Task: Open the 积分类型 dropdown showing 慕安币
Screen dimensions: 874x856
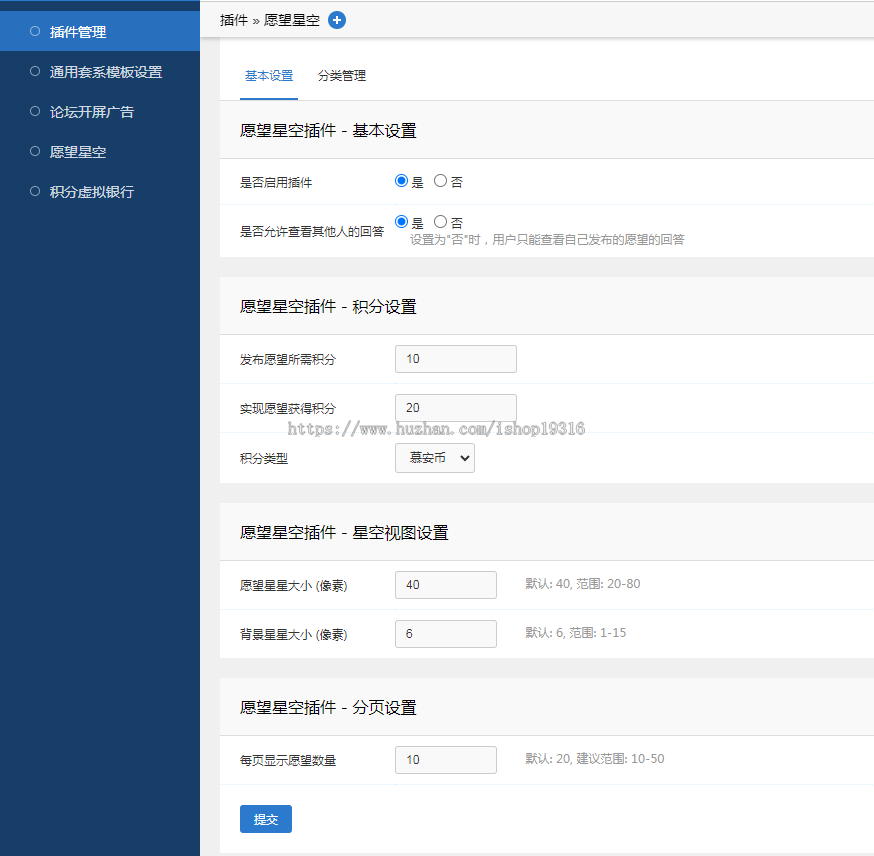Action: [435, 458]
